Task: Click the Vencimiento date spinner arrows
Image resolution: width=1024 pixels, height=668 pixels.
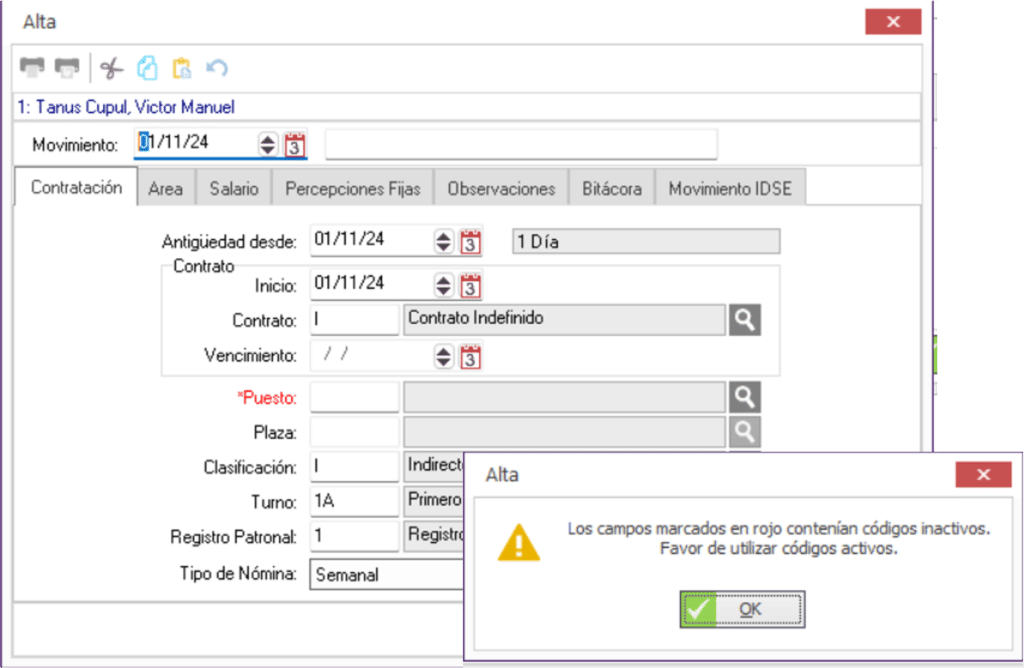Action: point(444,356)
